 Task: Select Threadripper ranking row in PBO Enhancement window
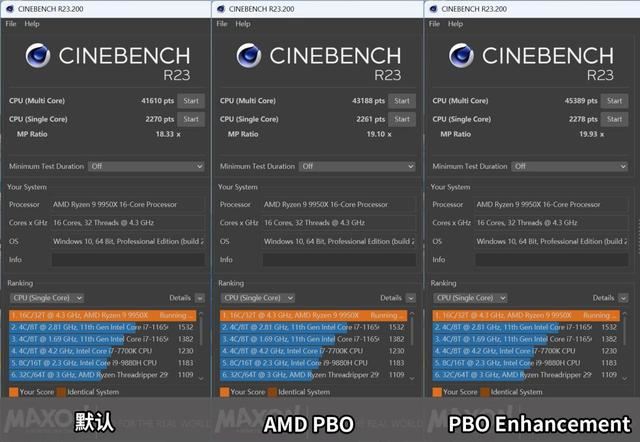click(x=526, y=375)
